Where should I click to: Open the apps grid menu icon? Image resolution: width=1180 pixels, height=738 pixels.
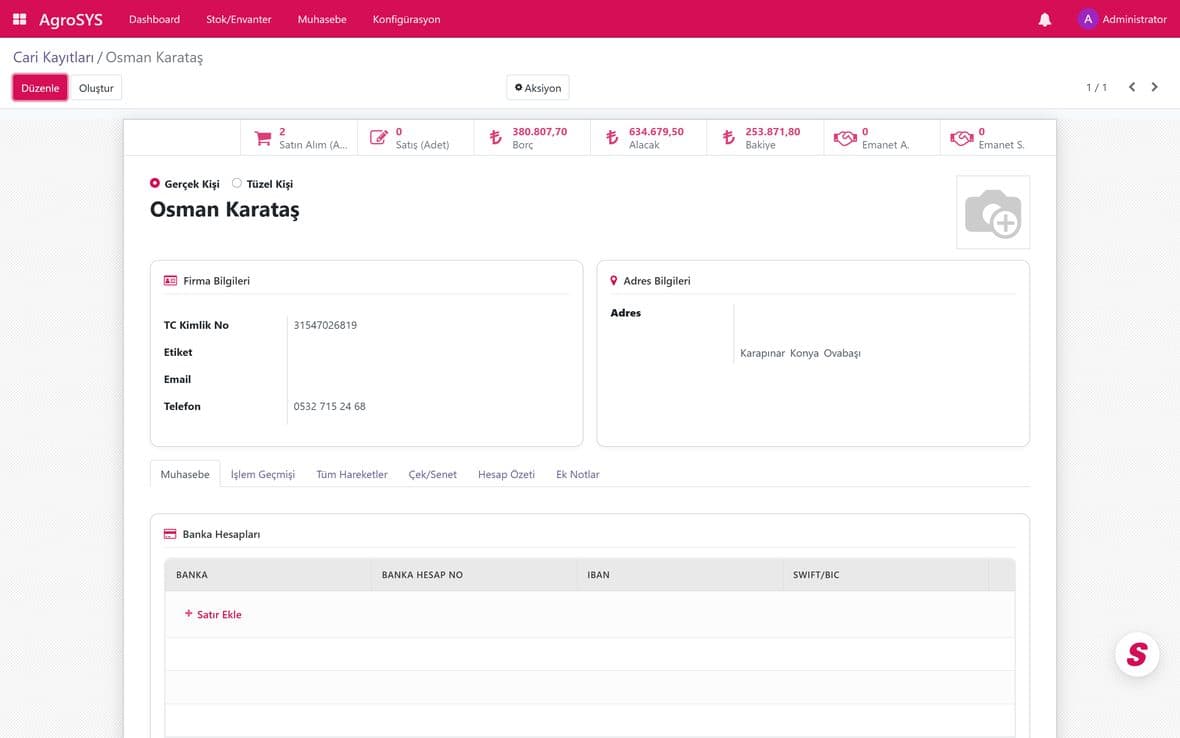[x=20, y=19]
